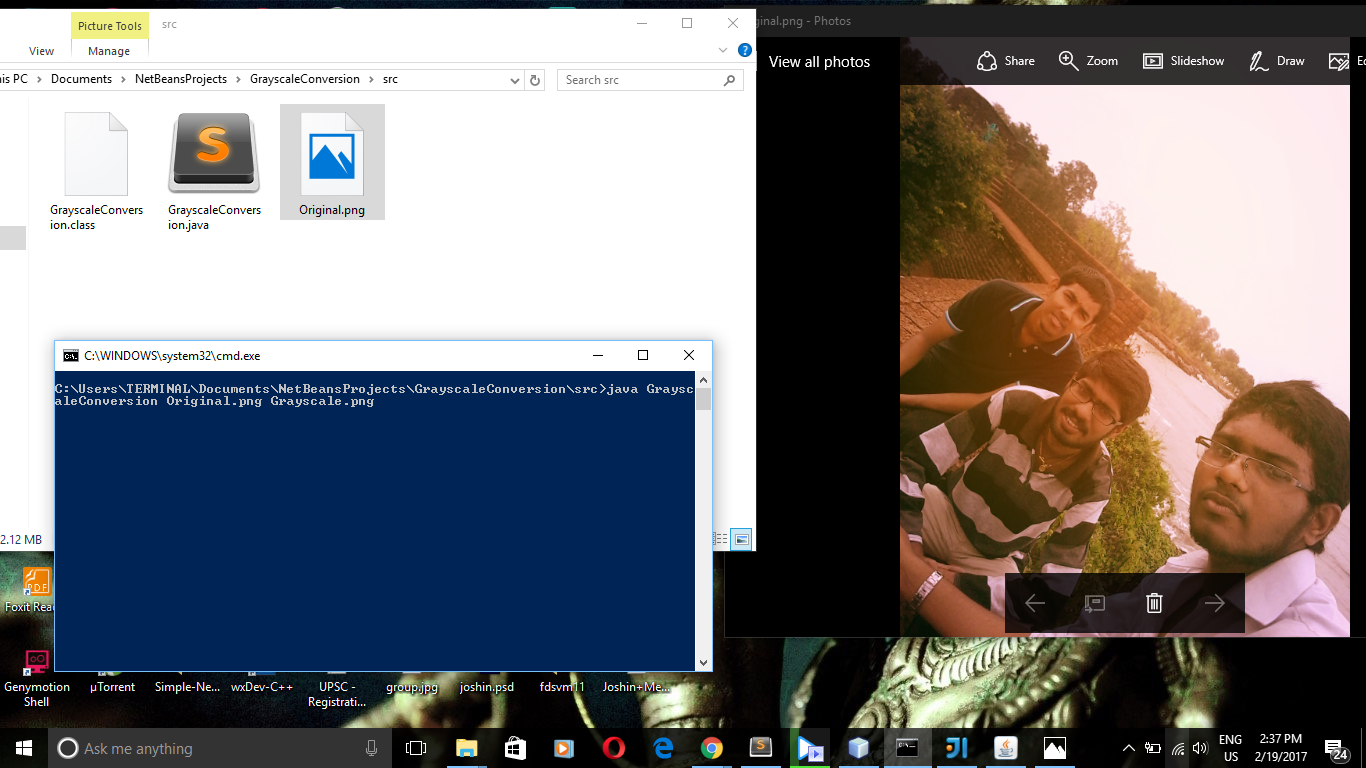Open Explorer help with the question mark
1366x768 pixels.
pos(744,50)
